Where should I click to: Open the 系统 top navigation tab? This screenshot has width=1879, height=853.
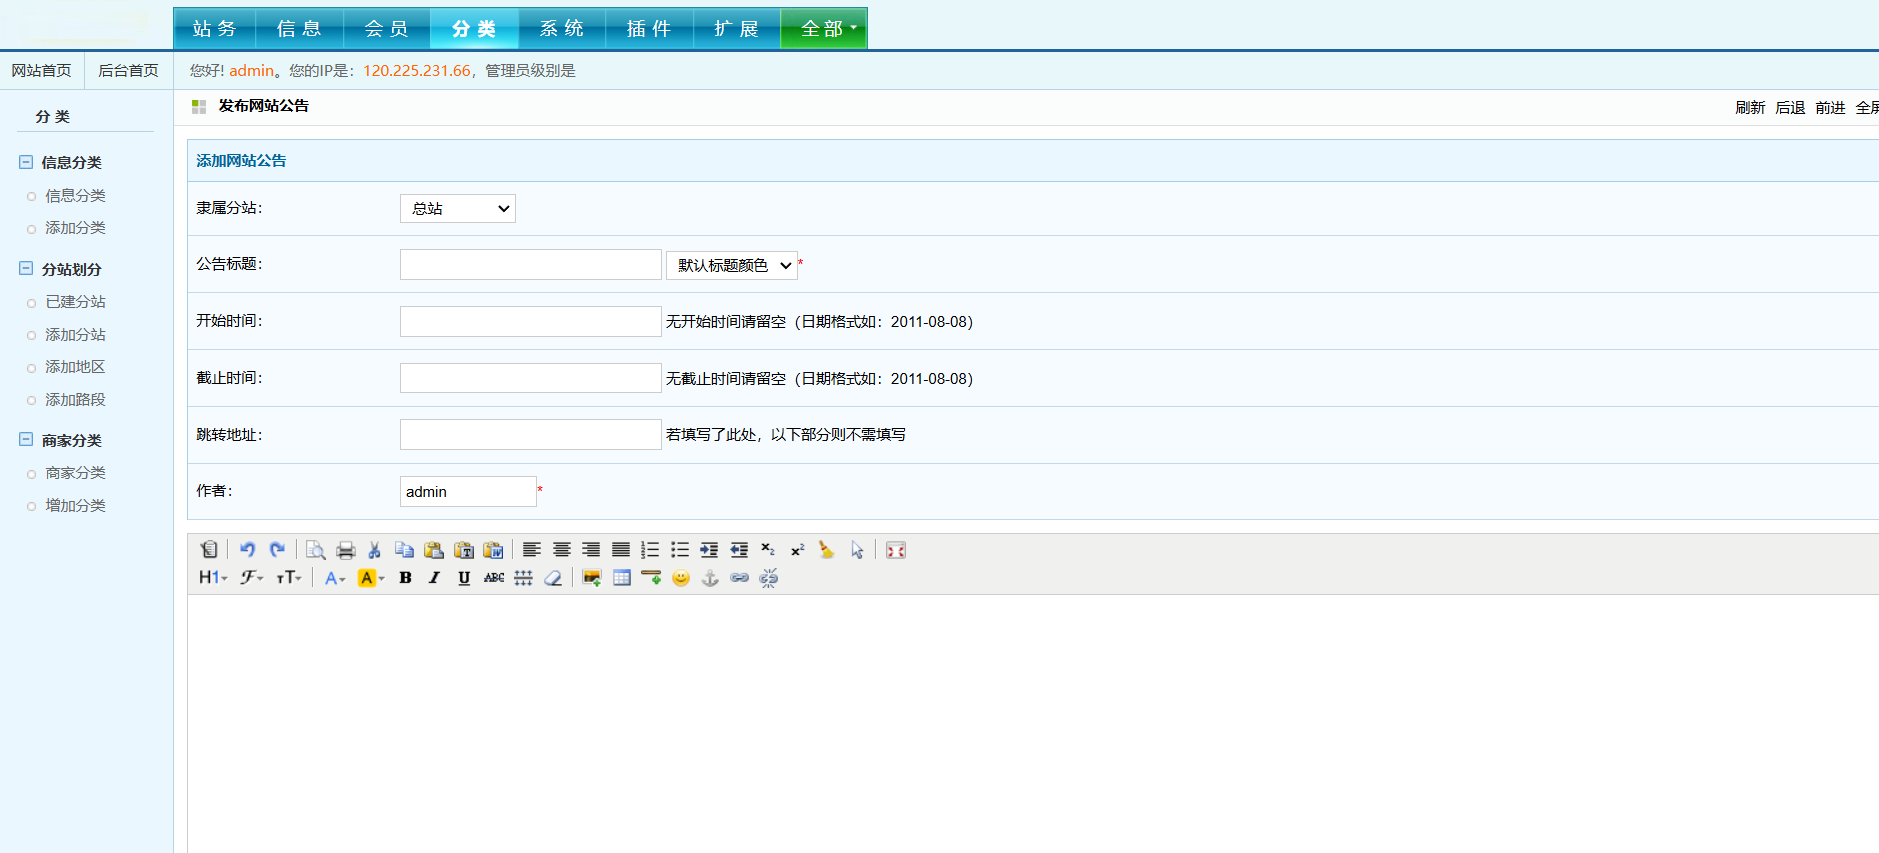point(561,29)
